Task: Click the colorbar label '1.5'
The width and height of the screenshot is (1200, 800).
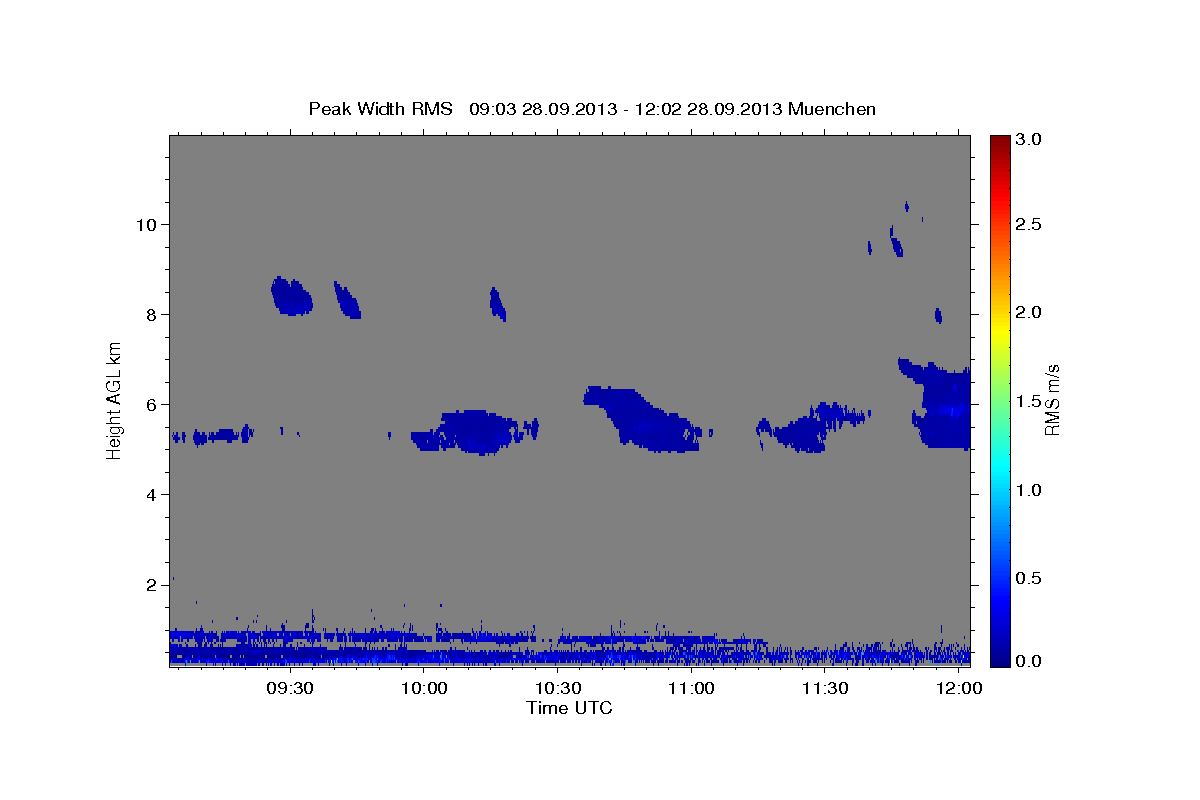Action: point(1029,401)
